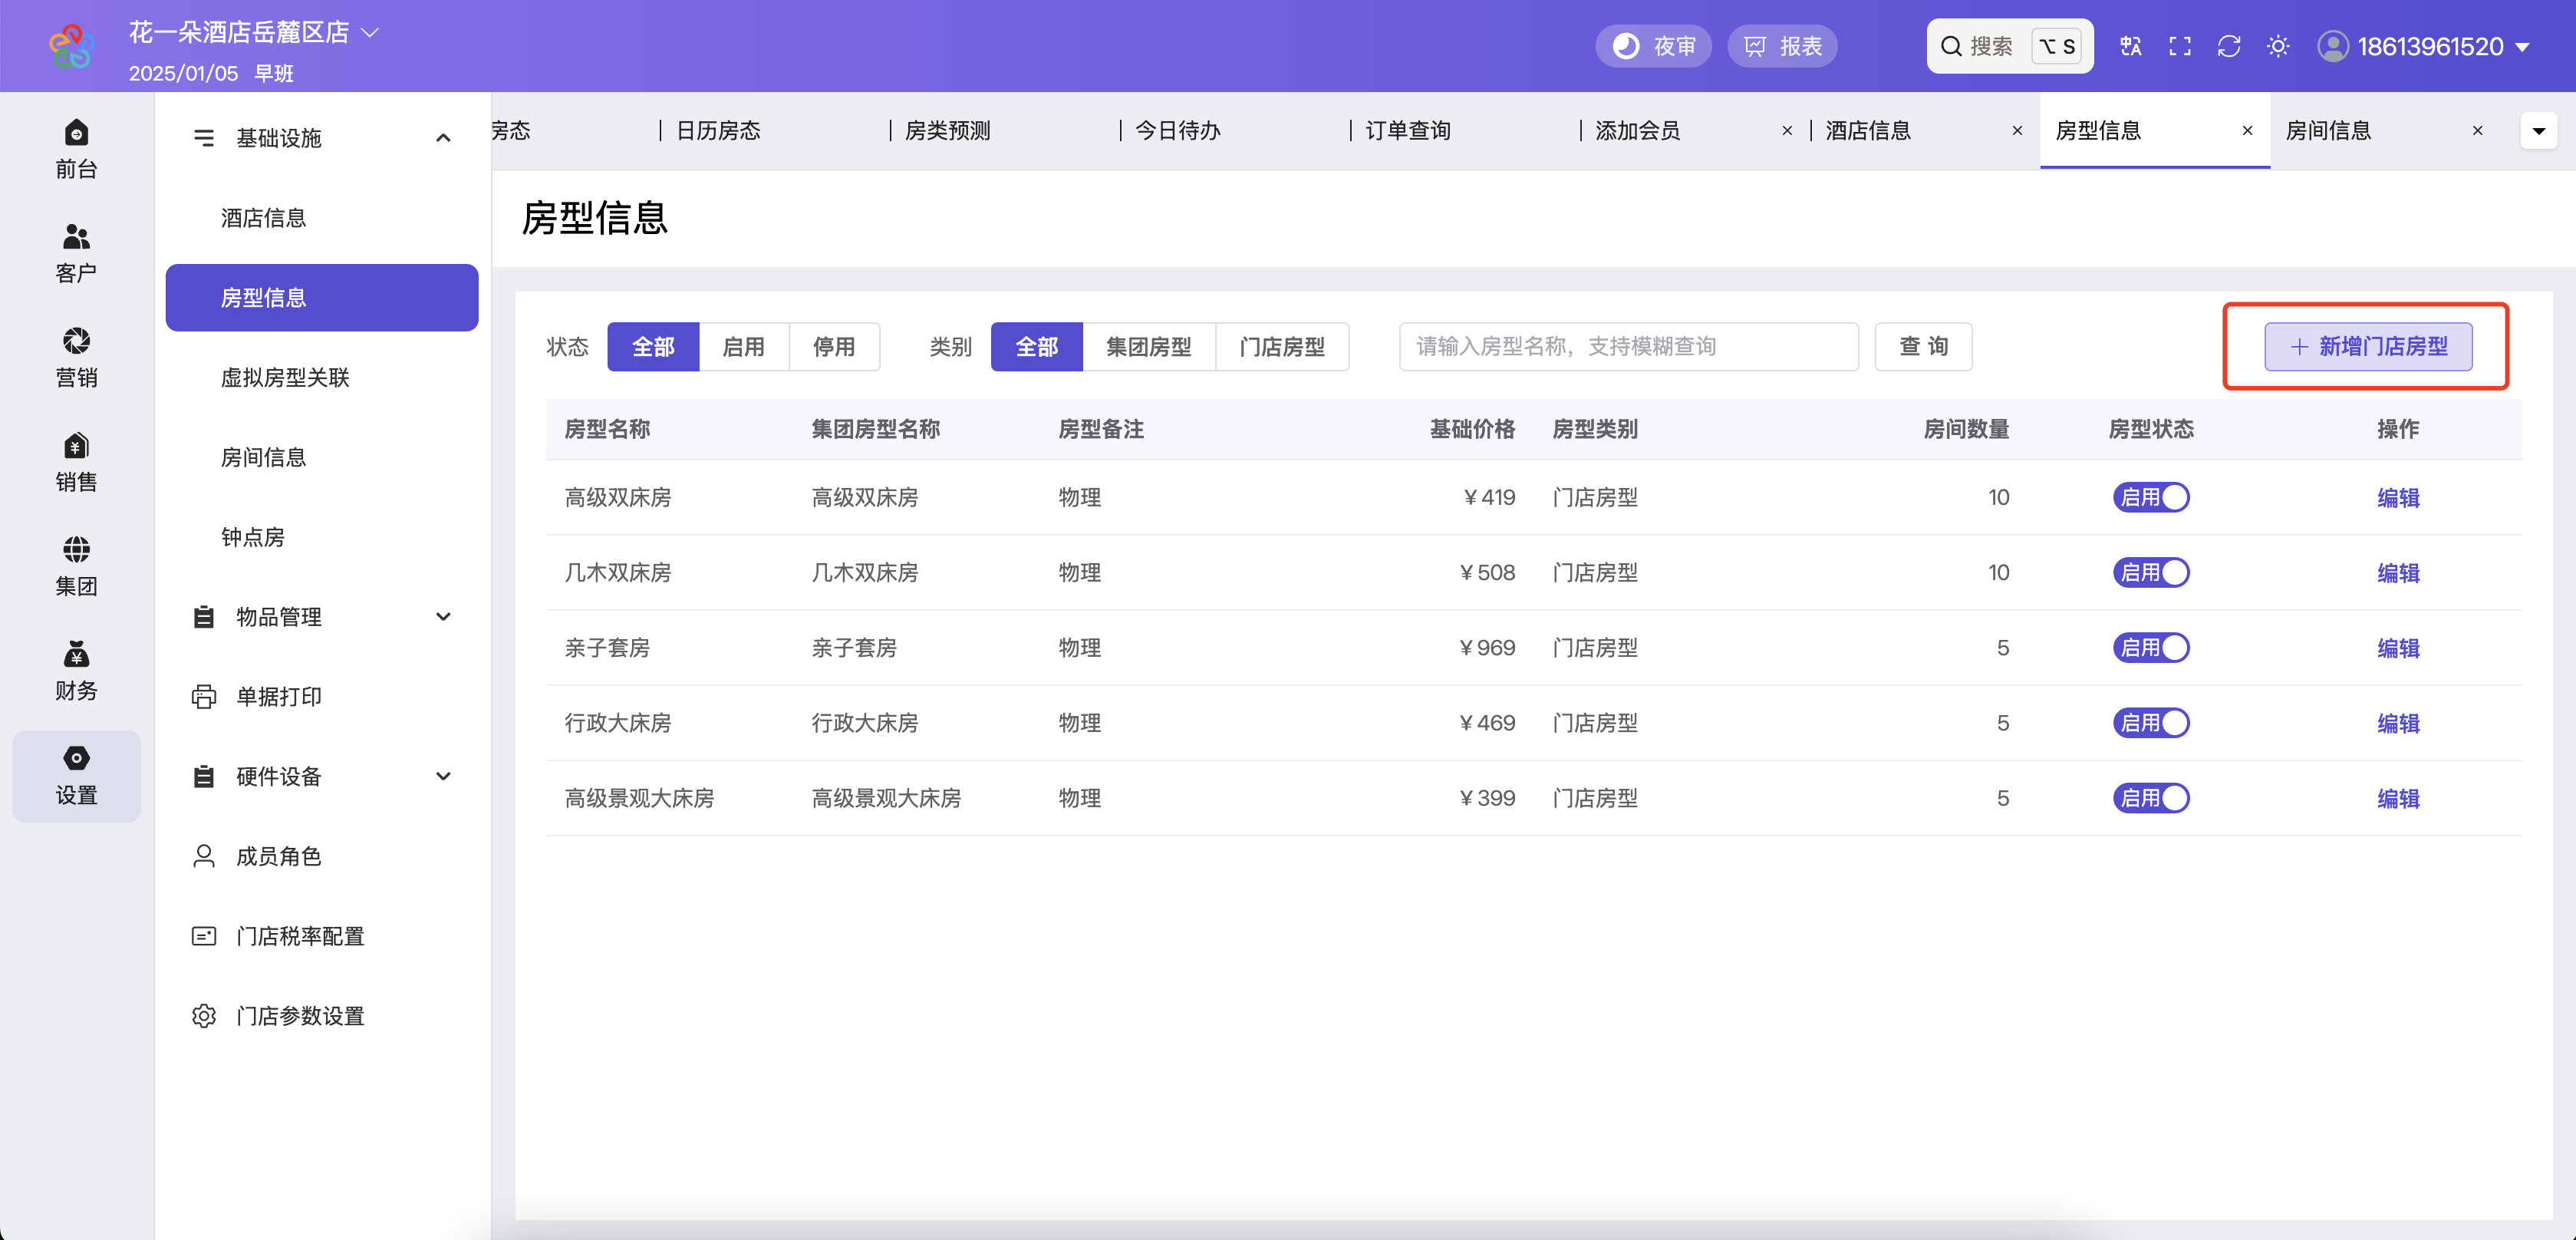
Task: Click the 查询 search button
Action: point(1923,346)
